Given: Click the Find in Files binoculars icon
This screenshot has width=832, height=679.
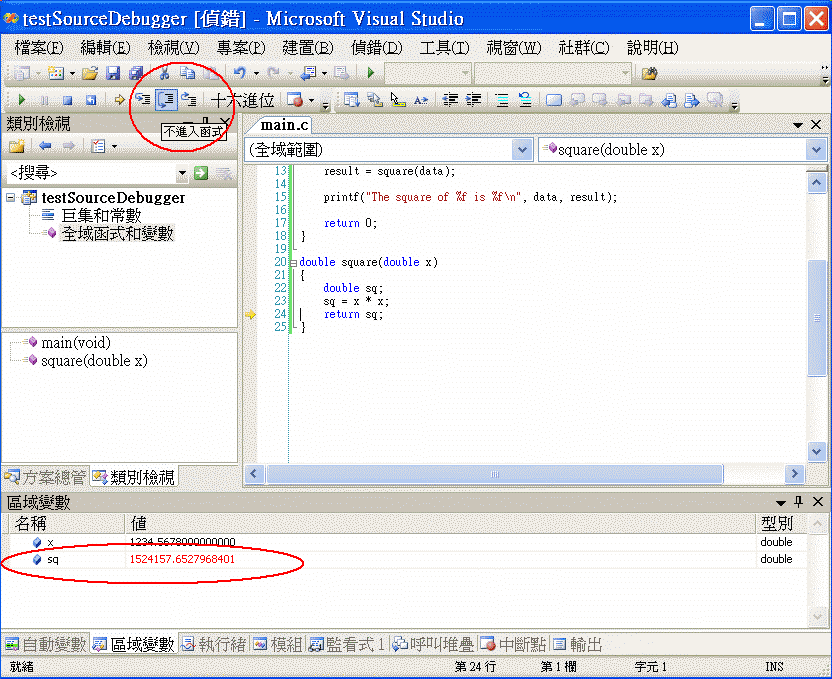Looking at the screenshot, I should point(649,73).
